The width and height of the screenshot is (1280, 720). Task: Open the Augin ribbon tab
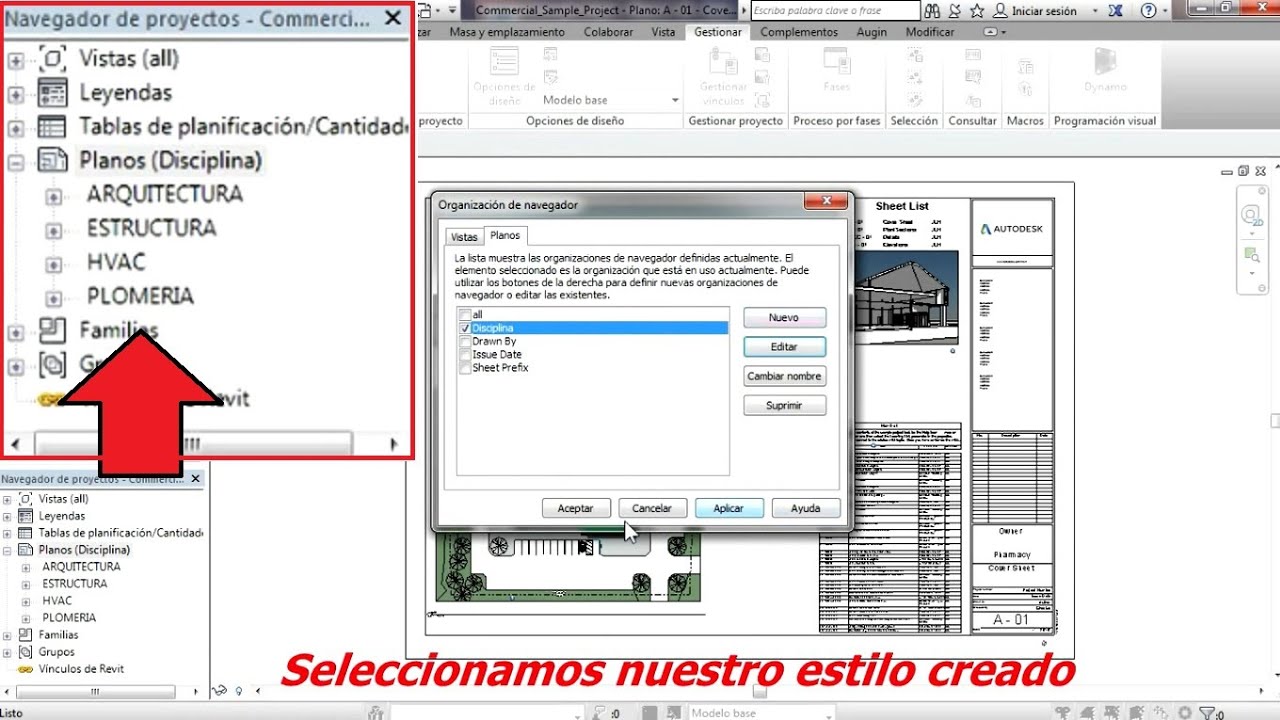click(x=872, y=32)
